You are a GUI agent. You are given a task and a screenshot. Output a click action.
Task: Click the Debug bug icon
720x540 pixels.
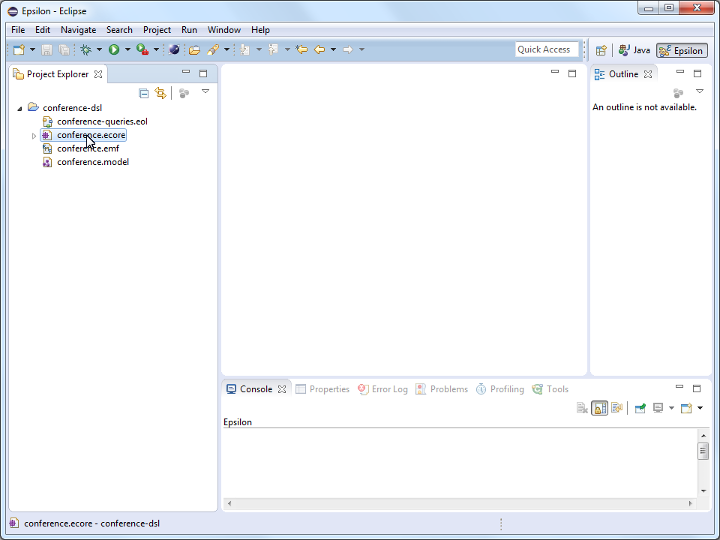coord(86,50)
